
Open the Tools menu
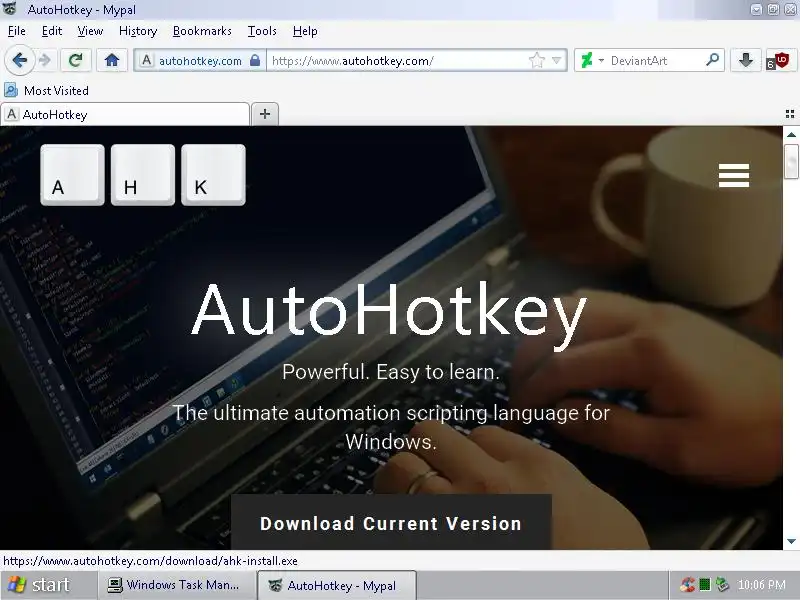[x=262, y=31]
